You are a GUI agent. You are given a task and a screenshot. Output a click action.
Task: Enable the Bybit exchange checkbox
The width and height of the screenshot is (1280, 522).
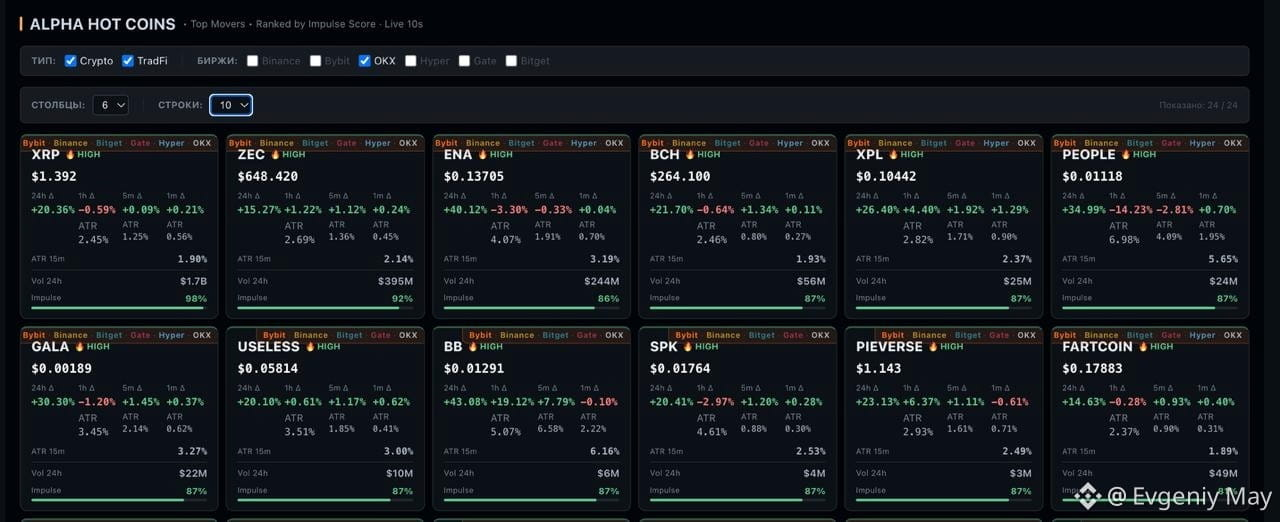click(316, 61)
